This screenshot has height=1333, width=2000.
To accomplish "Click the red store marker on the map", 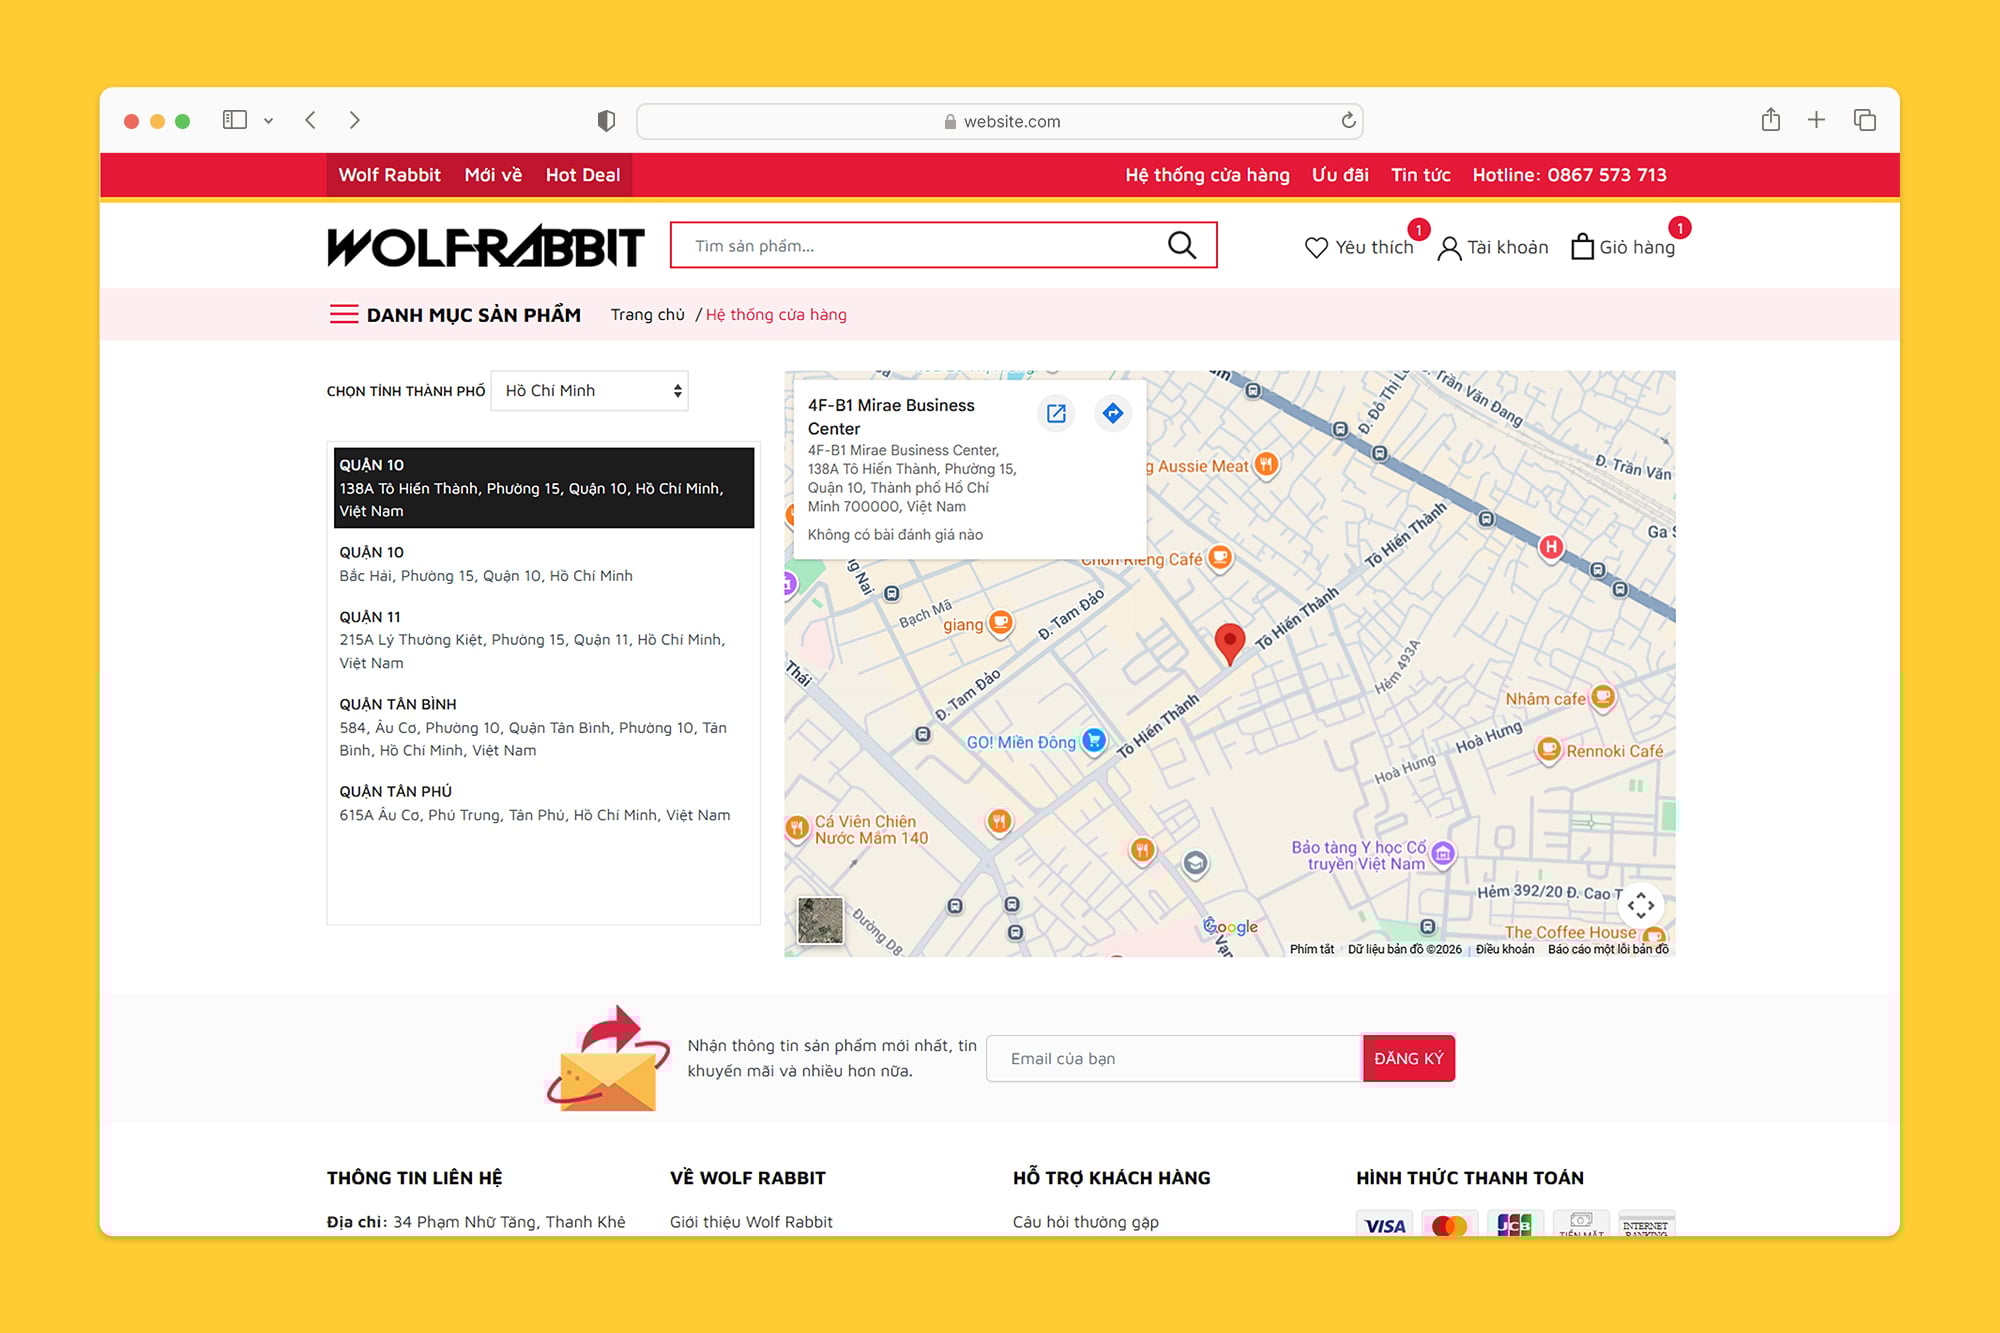I will [1229, 641].
